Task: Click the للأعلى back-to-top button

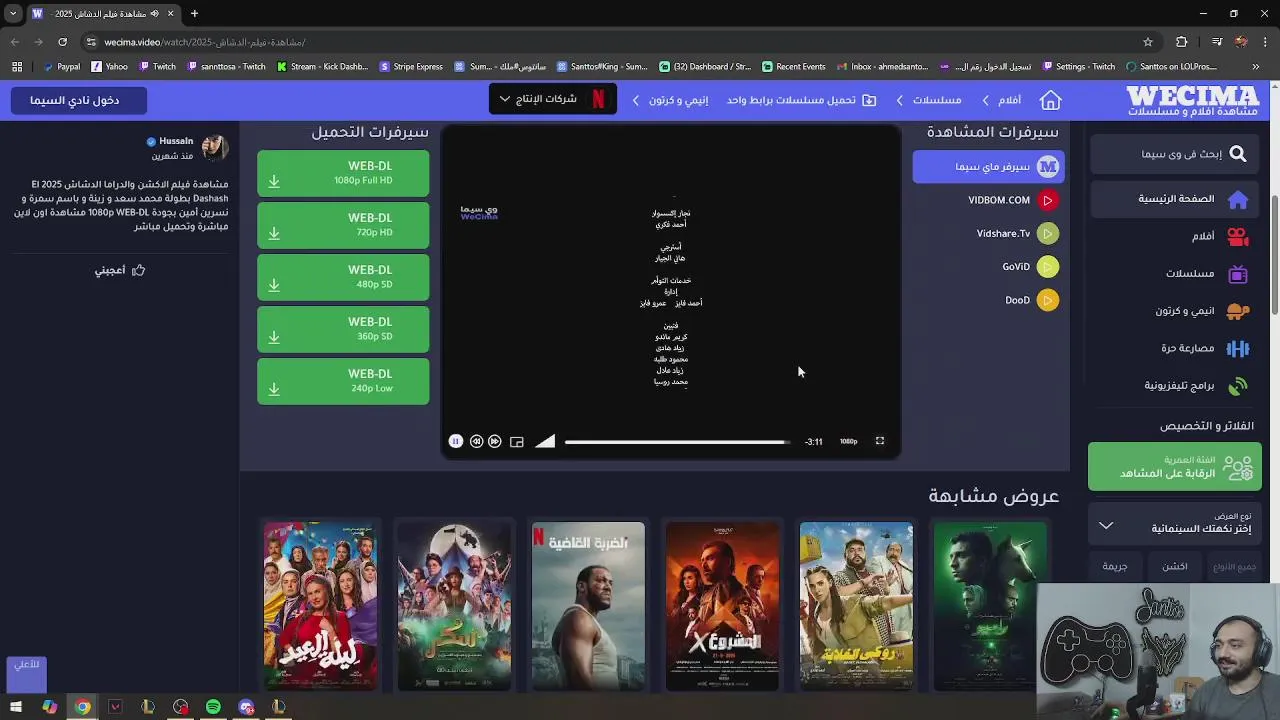Action: [x=27, y=674]
